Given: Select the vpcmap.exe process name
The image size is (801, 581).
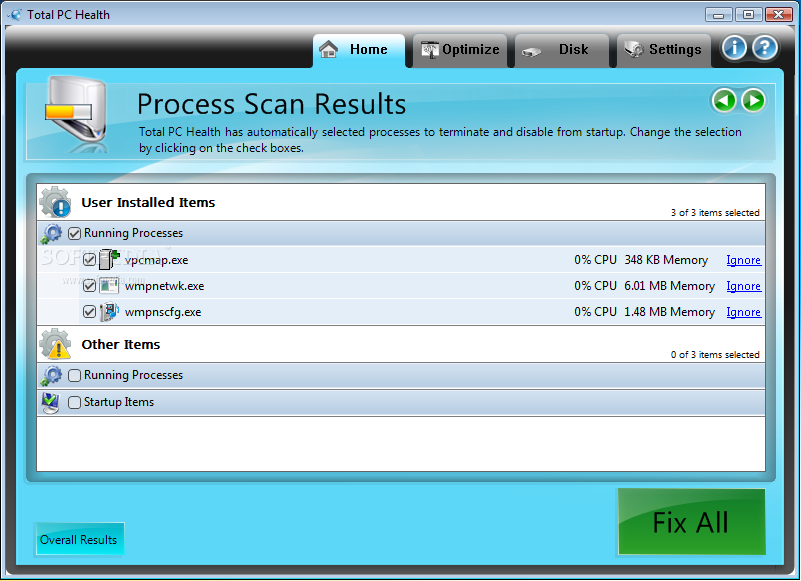Looking at the screenshot, I should tap(156, 260).
